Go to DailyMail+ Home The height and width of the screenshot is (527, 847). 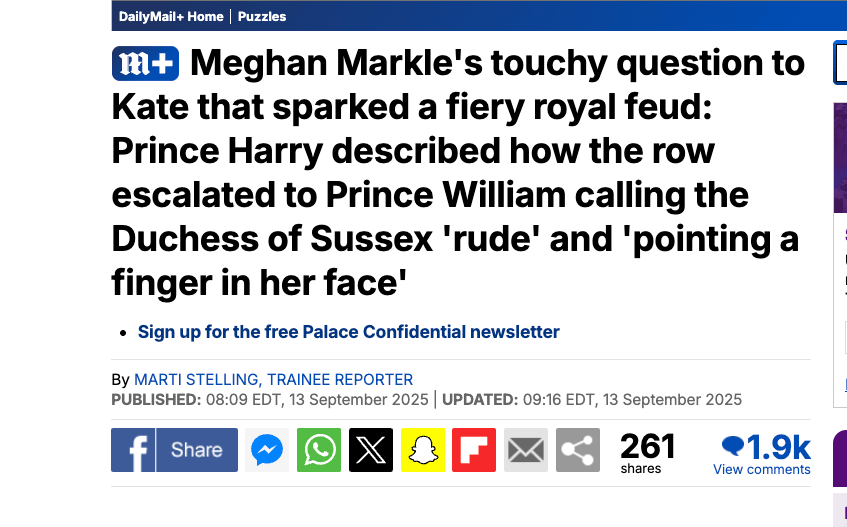click(171, 16)
